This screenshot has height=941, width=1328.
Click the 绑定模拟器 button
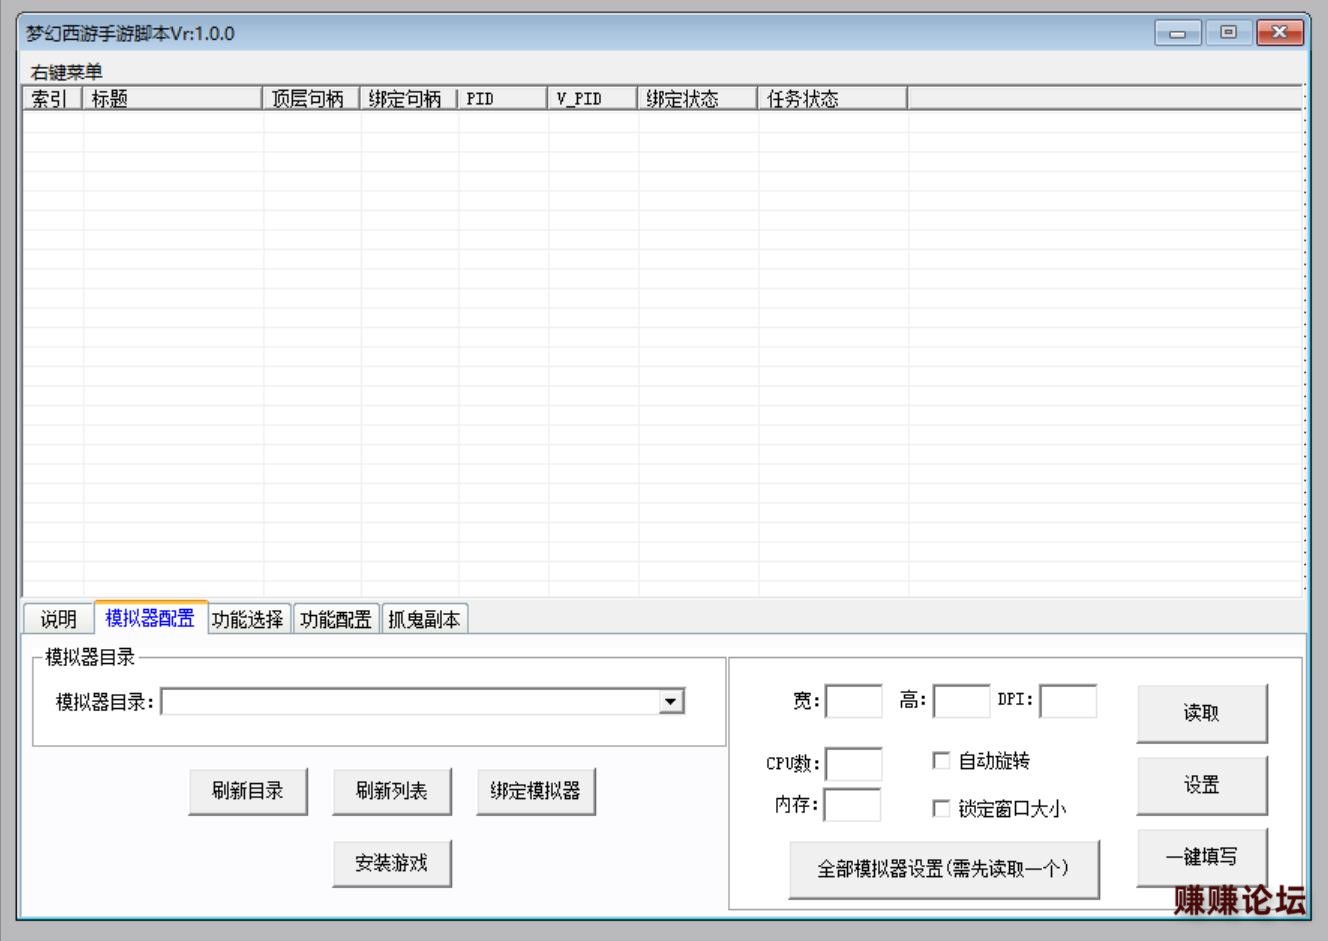536,791
